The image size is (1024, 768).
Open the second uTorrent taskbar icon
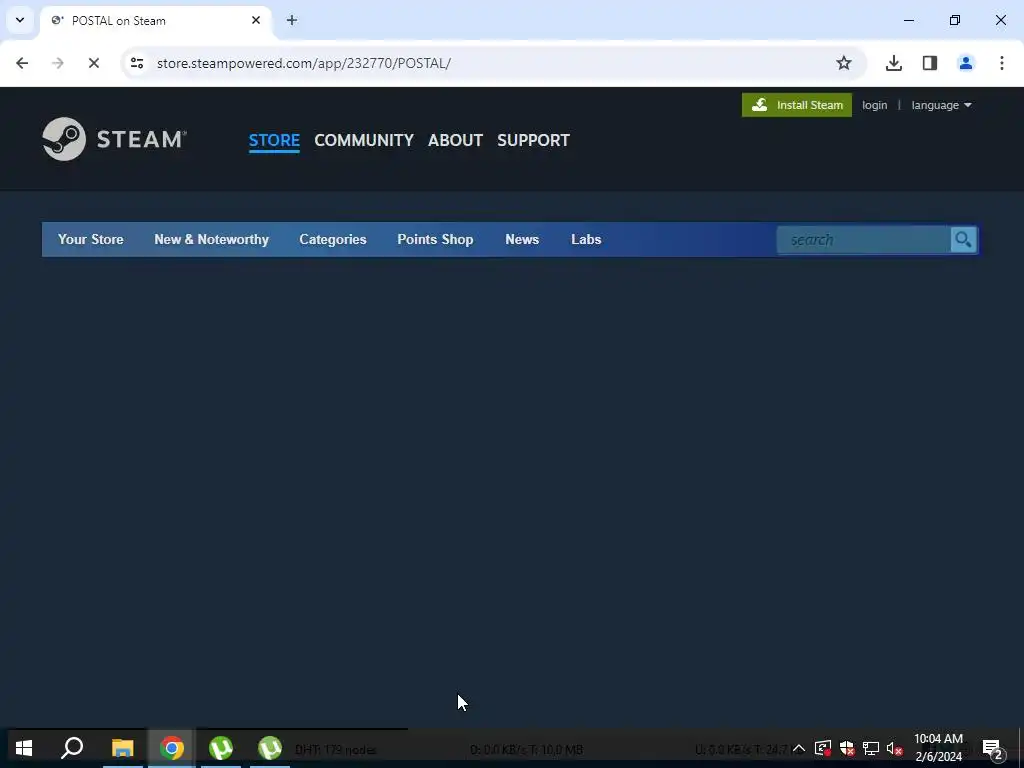270,748
